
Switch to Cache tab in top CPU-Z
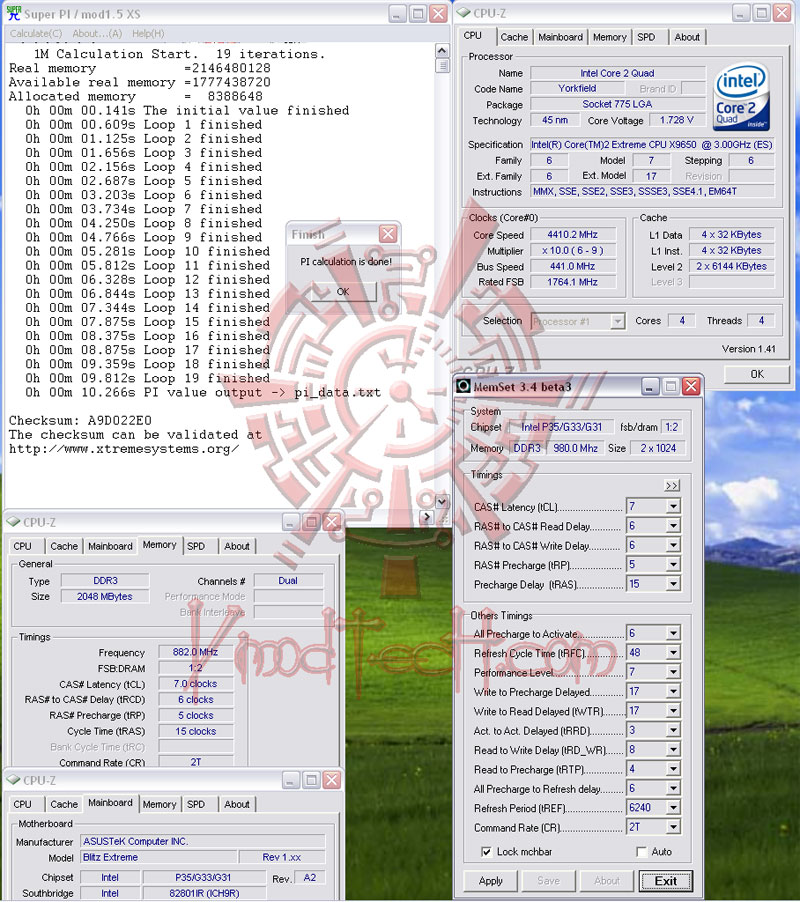514,37
